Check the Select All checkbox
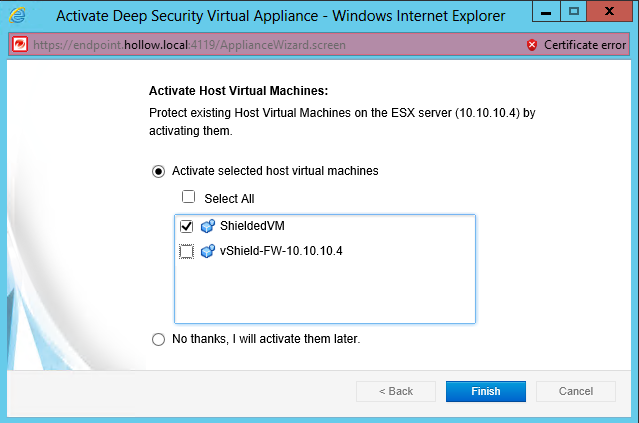 click(x=188, y=197)
